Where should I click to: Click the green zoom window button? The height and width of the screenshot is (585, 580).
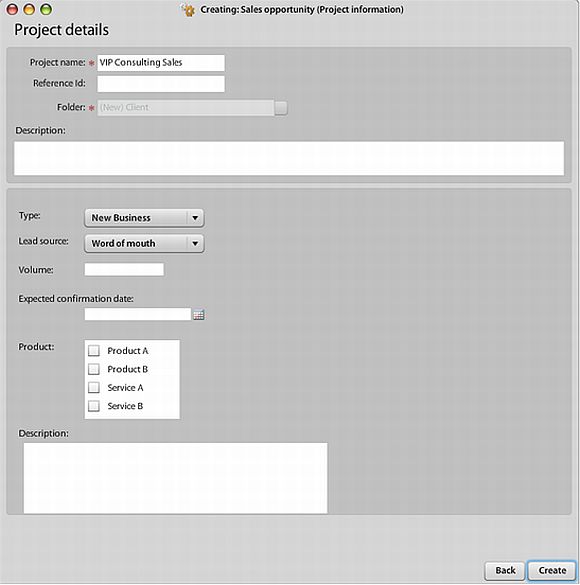46,9
